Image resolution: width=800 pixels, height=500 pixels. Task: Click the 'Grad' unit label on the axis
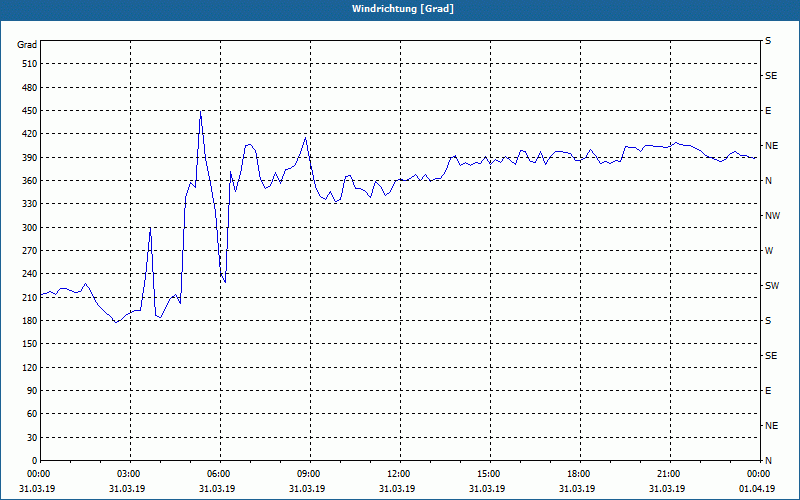27,45
